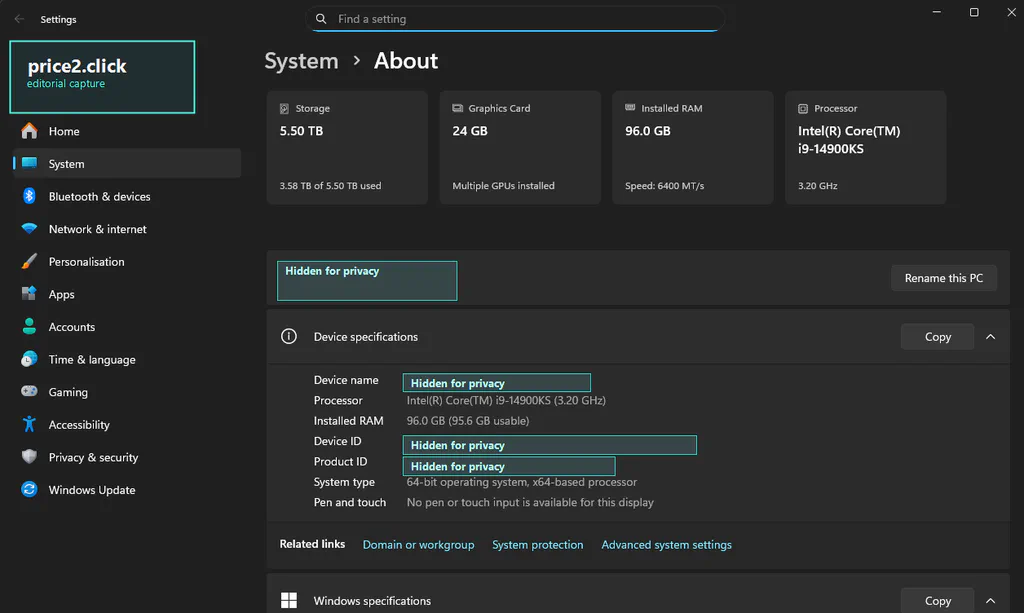Click '64-bit operating system, x64-based processor' text
This screenshot has height=613, width=1024.
pyautogui.click(x=521, y=482)
